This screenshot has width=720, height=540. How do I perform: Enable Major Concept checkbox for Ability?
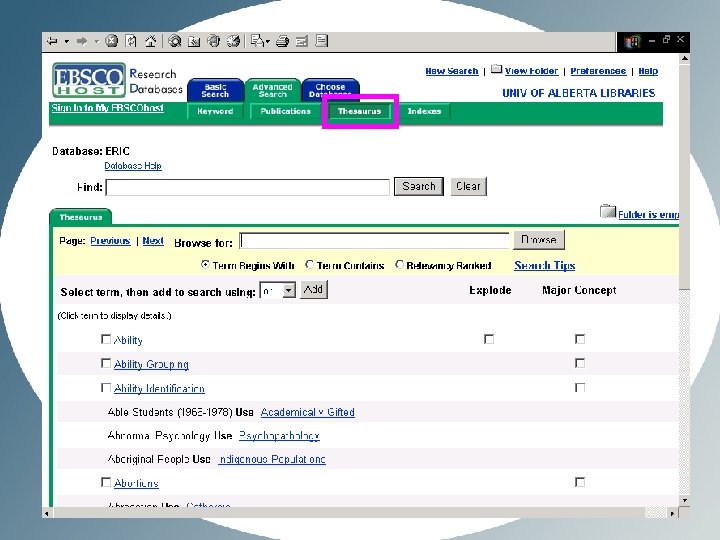pyautogui.click(x=580, y=339)
